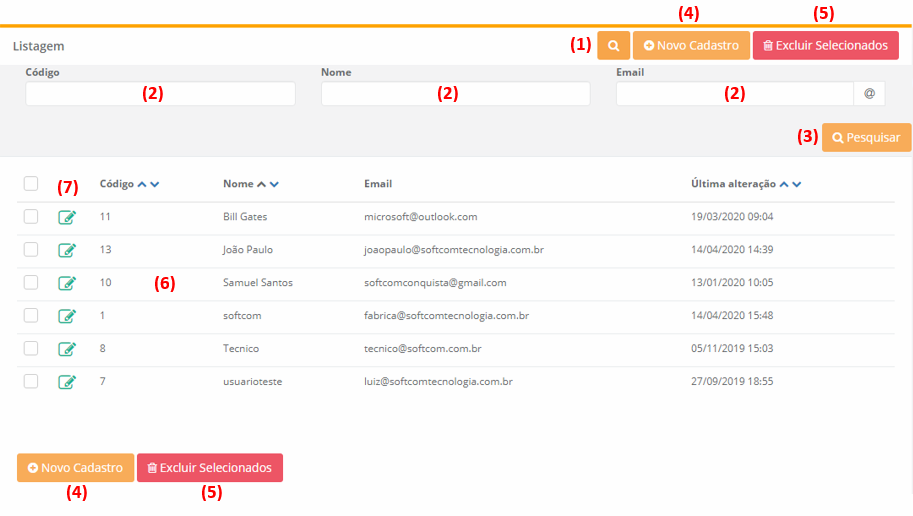This screenshot has width=913, height=516.
Task: Click edit icon for Samuel Santos
Action: tap(67, 283)
